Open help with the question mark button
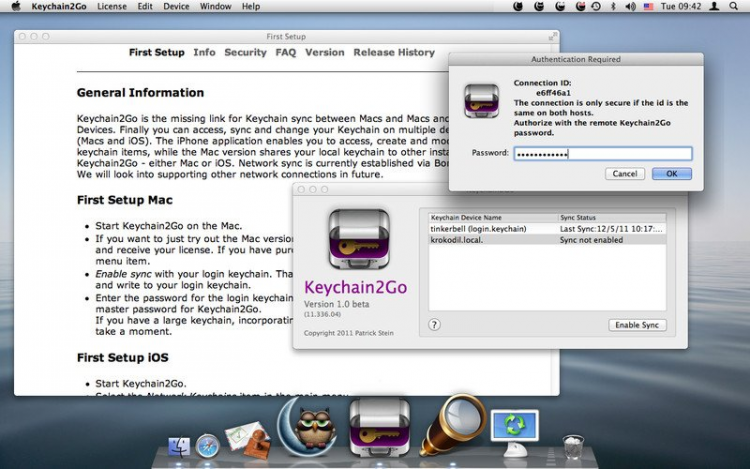Viewport: 750px width, 469px height. pyautogui.click(x=434, y=325)
